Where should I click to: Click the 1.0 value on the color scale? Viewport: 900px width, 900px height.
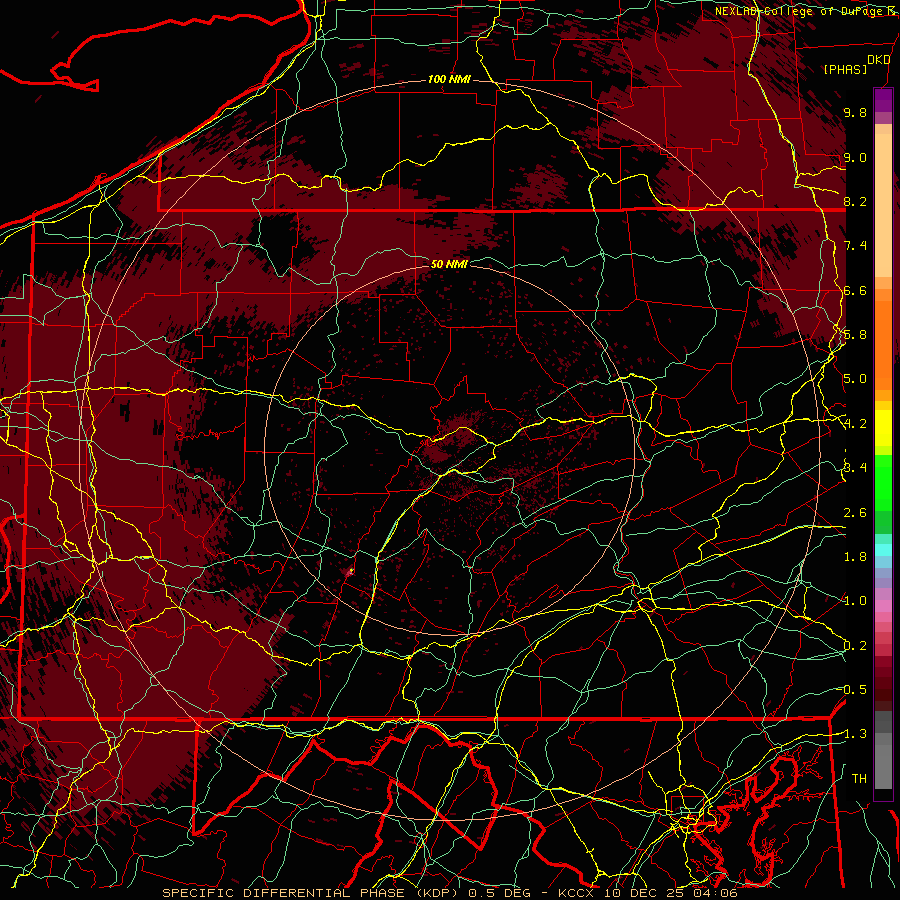[x=855, y=601]
